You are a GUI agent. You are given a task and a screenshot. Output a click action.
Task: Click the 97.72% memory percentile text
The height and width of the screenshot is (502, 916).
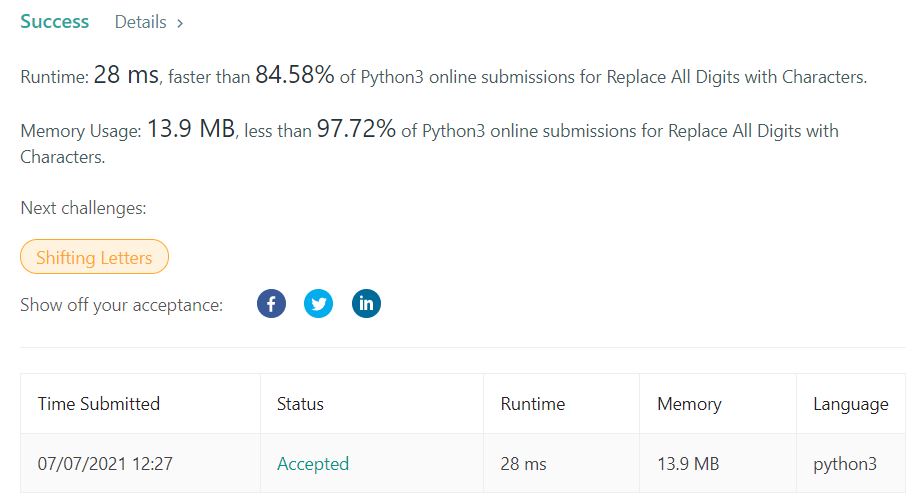click(x=356, y=130)
